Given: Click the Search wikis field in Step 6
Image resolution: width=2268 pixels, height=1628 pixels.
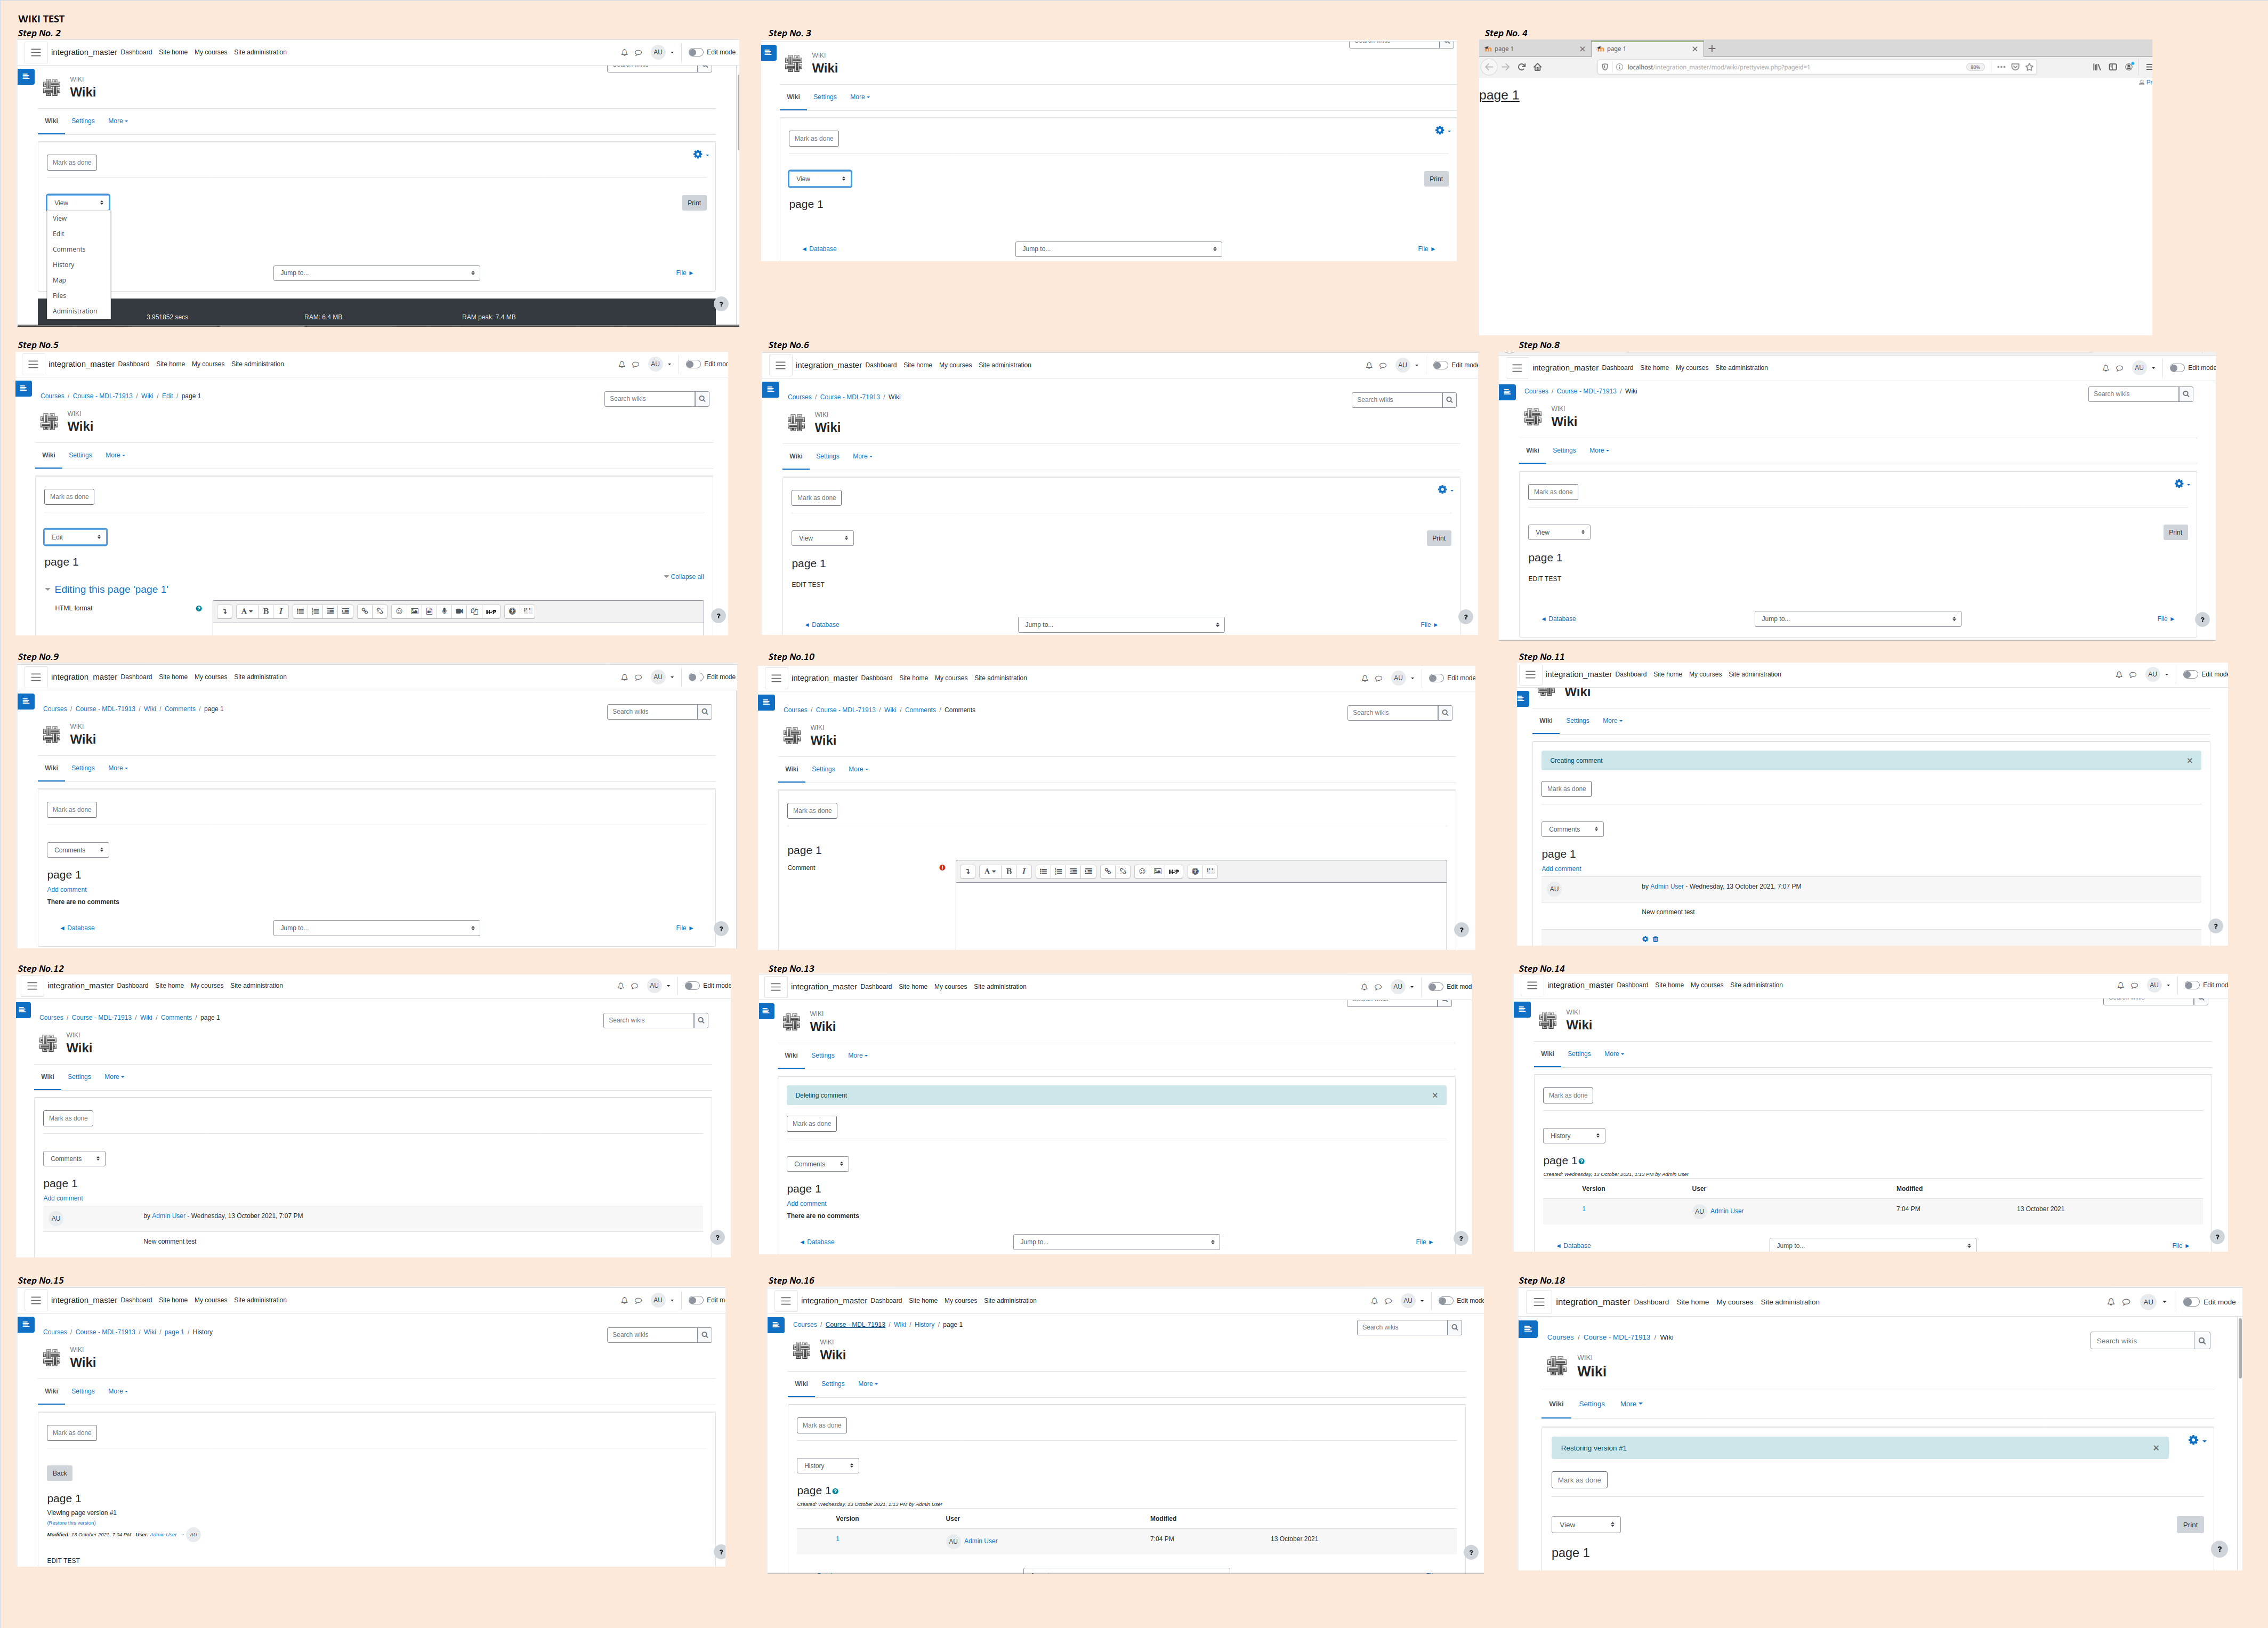Looking at the screenshot, I should (1397, 399).
